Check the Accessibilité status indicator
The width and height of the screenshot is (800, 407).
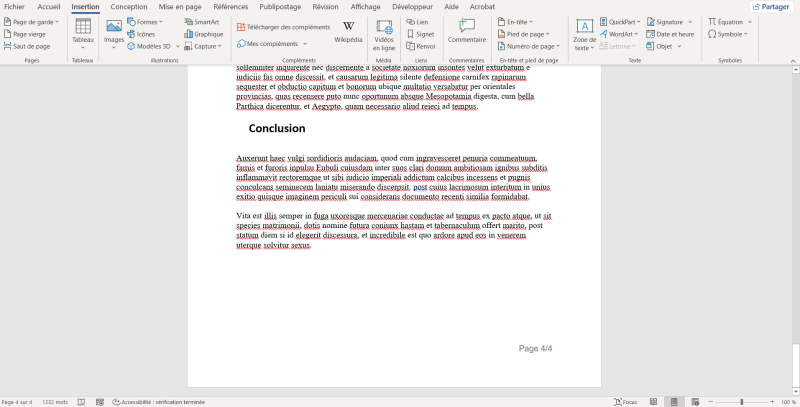(x=159, y=402)
